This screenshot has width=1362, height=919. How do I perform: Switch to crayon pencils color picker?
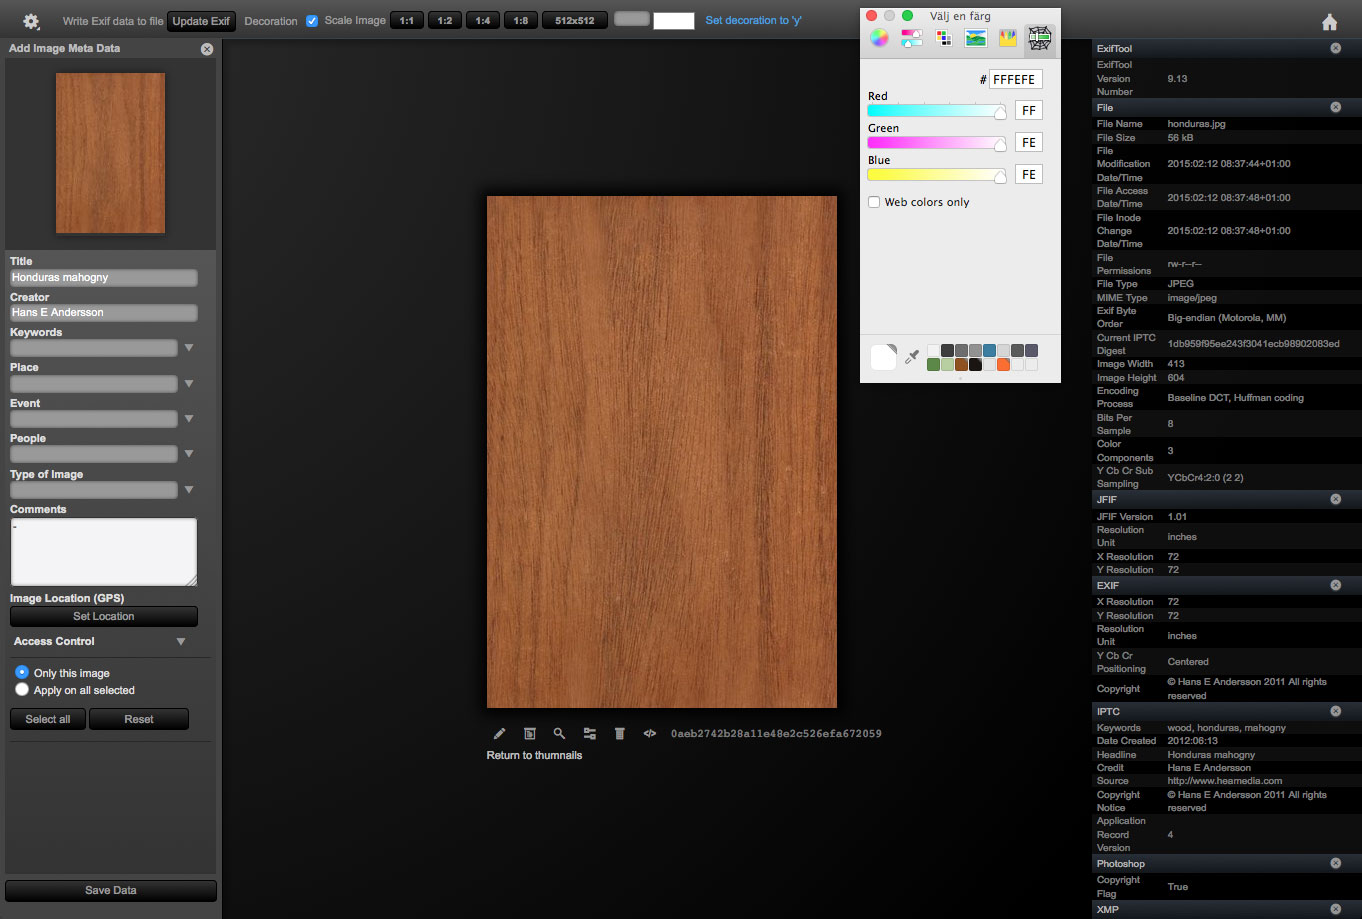coord(1008,38)
